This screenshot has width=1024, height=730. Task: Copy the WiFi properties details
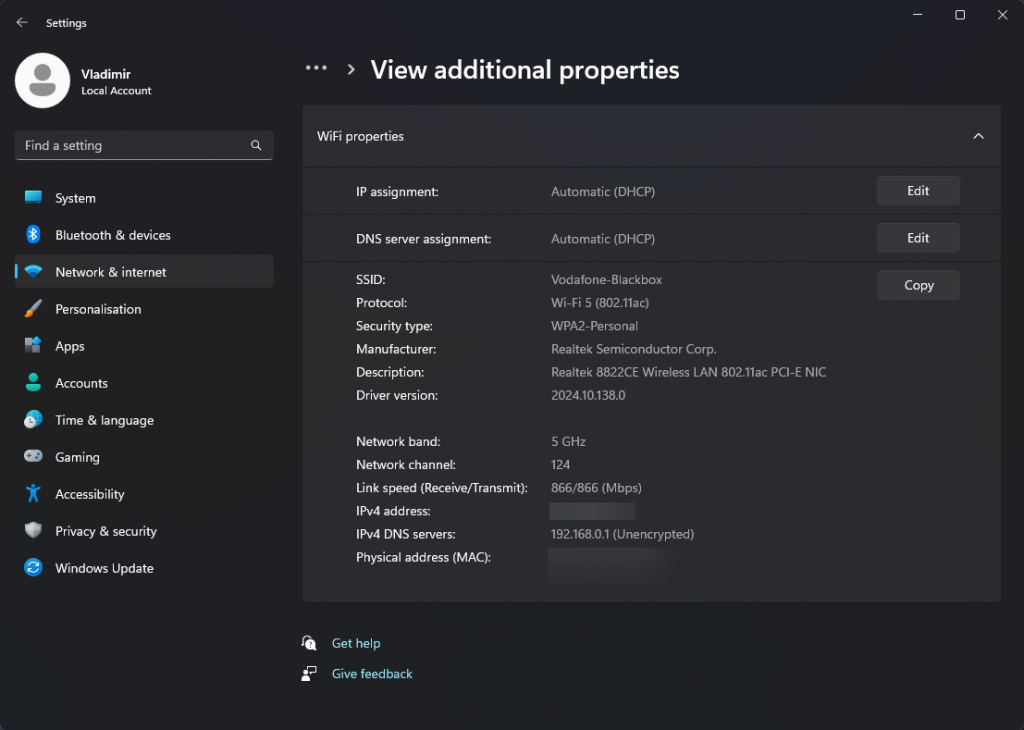(917, 285)
